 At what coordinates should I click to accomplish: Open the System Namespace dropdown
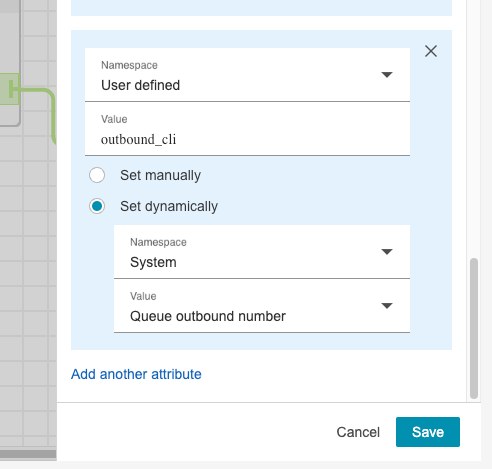[x=262, y=252]
